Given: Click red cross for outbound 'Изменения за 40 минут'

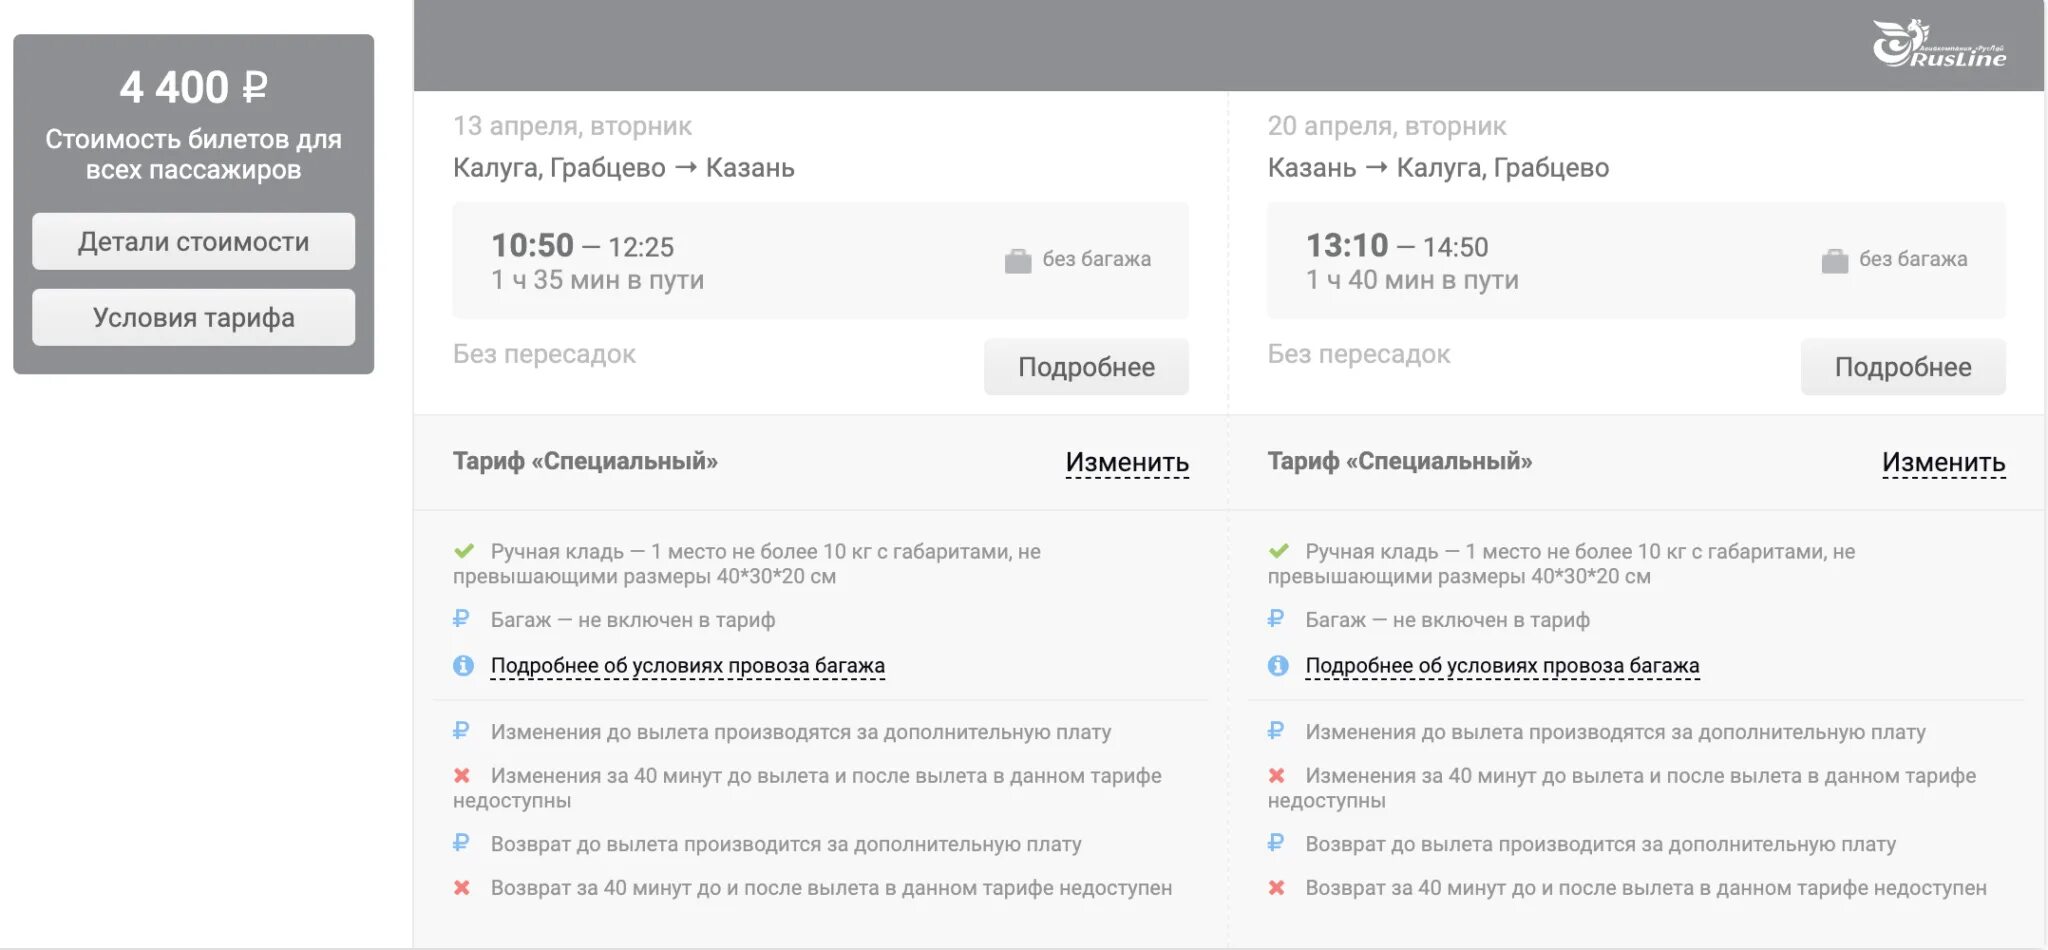Looking at the screenshot, I should pos(462,775).
